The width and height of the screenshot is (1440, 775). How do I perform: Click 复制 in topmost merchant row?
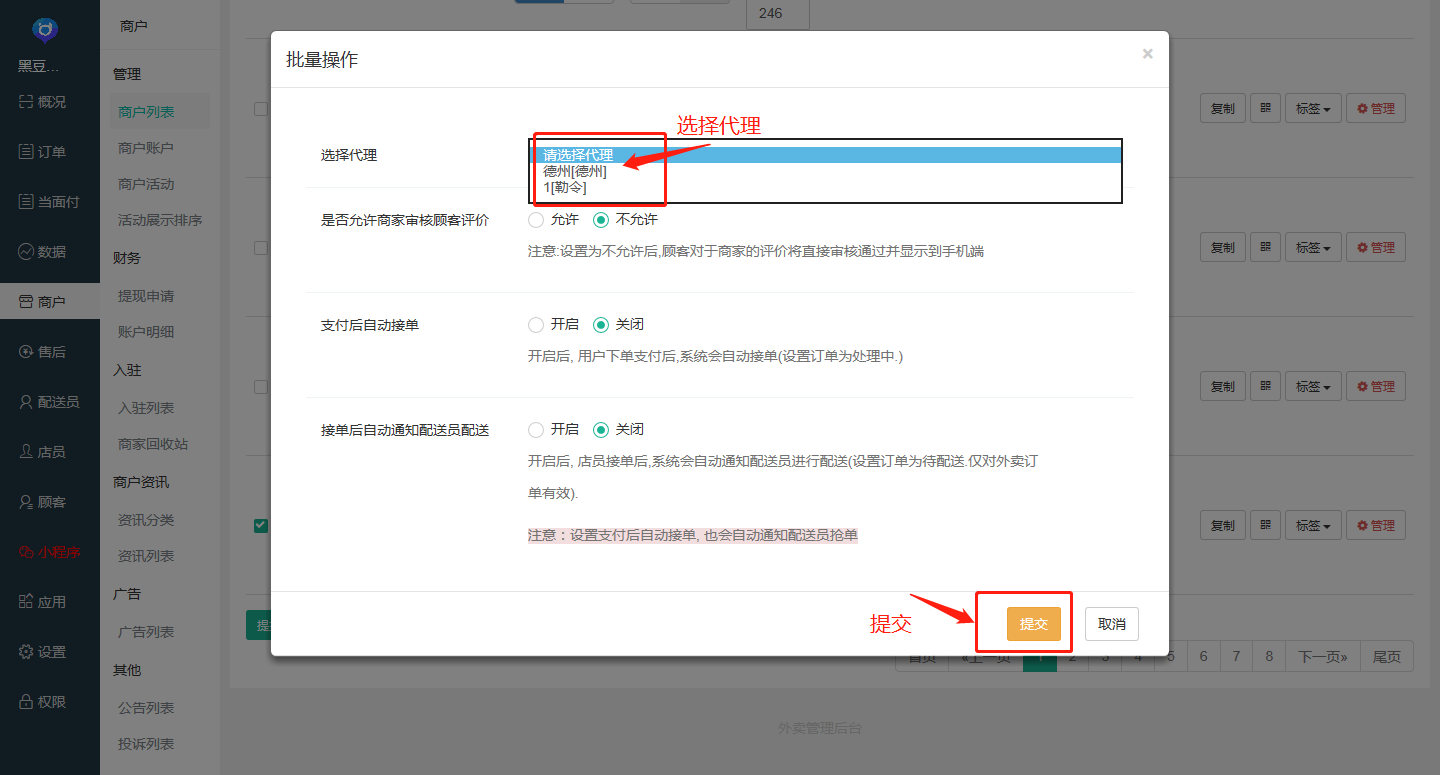coord(1222,108)
